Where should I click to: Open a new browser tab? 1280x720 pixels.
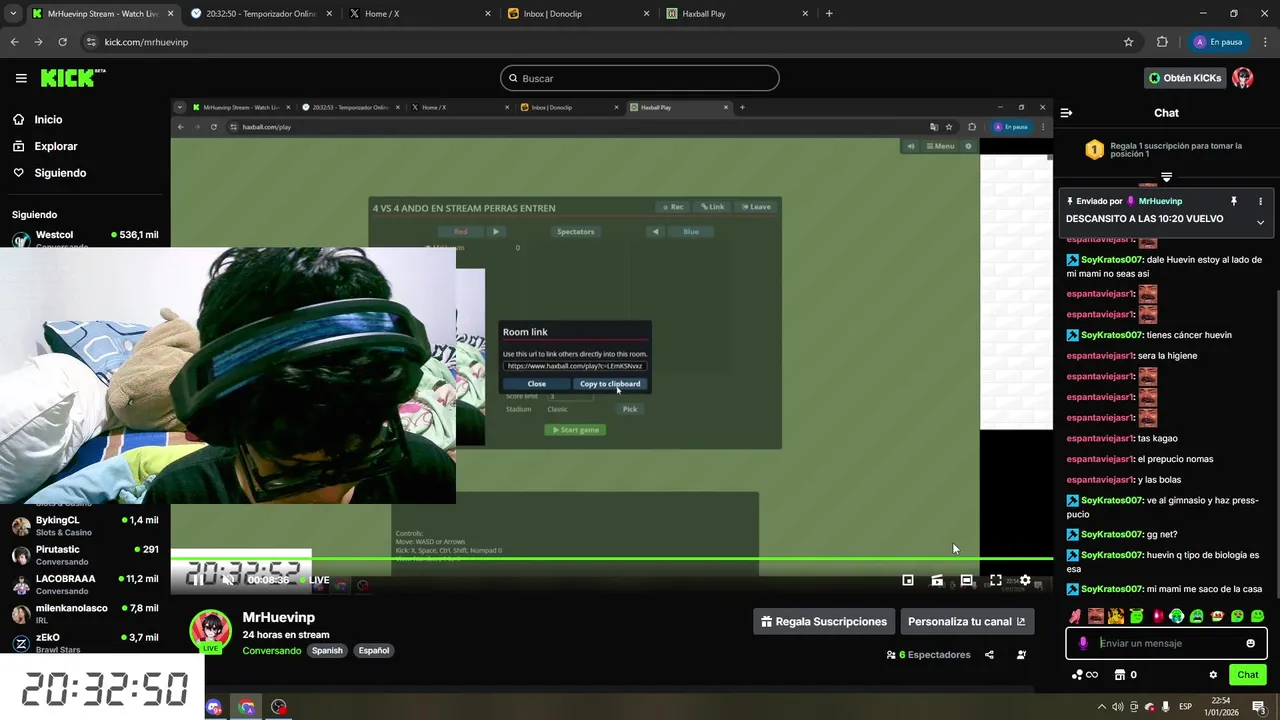click(829, 14)
